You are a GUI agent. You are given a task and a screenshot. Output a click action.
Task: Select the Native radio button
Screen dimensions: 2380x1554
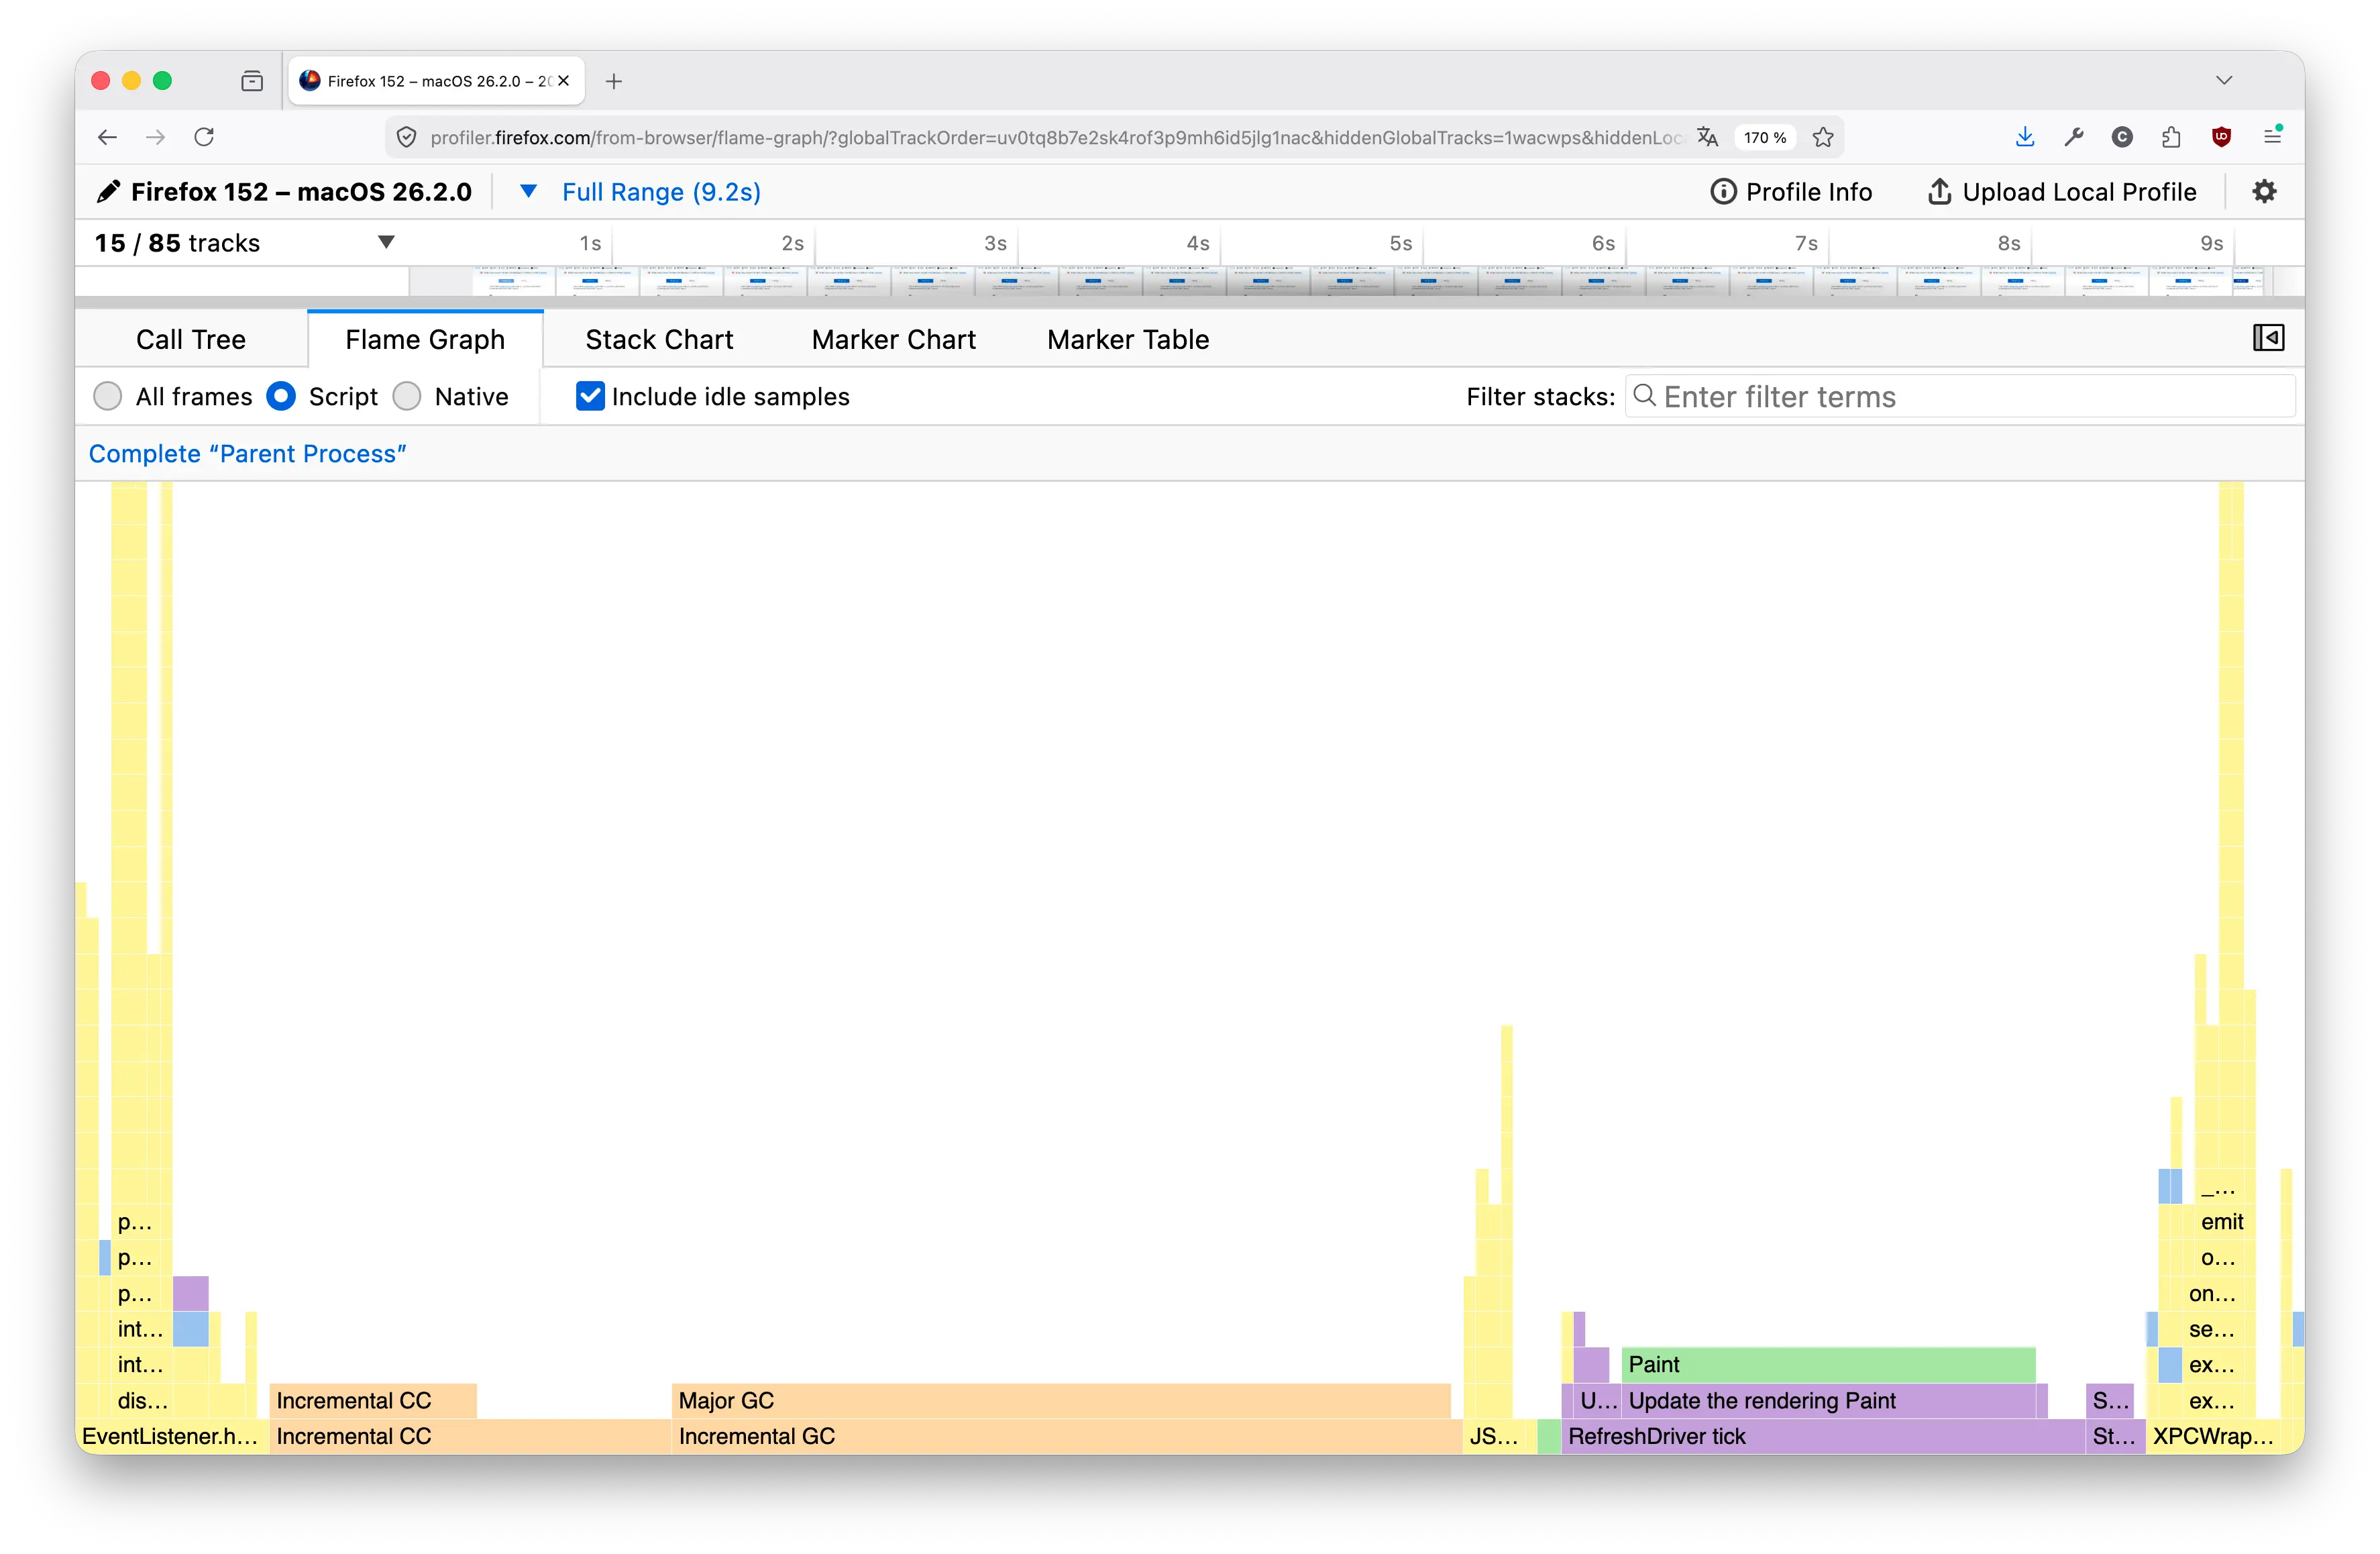coord(406,396)
